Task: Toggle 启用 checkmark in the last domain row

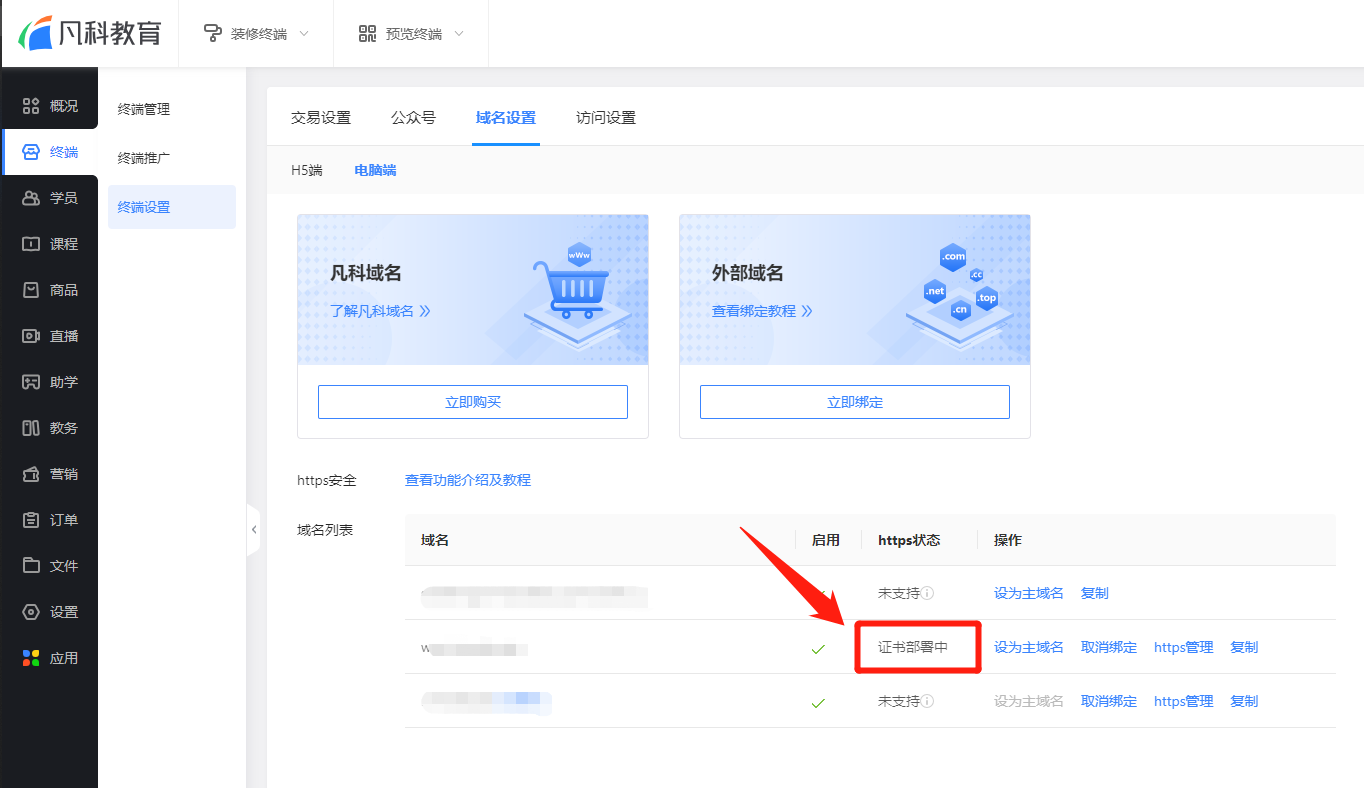Action: 818,703
